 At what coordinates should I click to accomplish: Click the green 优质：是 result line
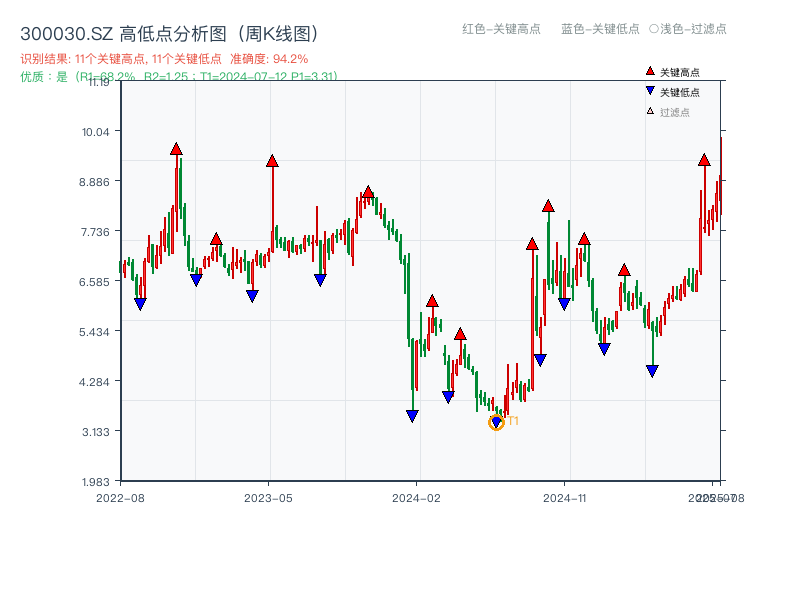point(179,77)
